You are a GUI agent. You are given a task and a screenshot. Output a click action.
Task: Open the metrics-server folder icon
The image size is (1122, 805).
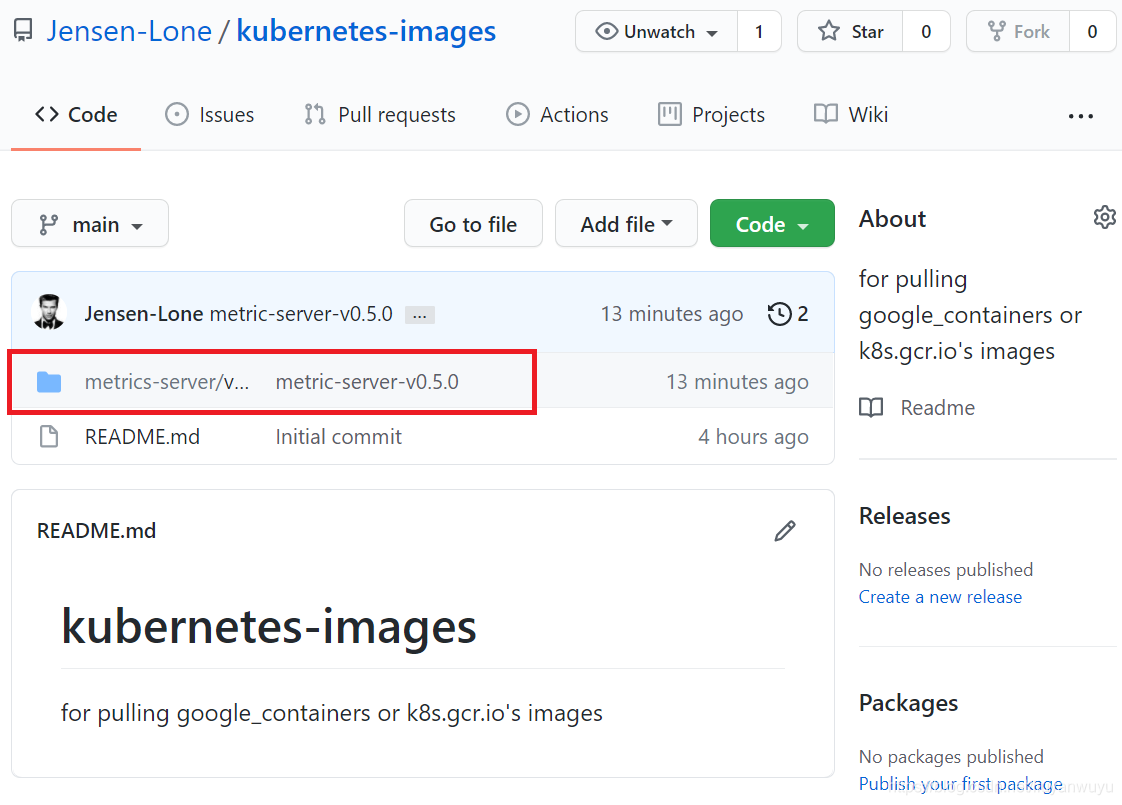pyautogui.click(x=49, y=382)
